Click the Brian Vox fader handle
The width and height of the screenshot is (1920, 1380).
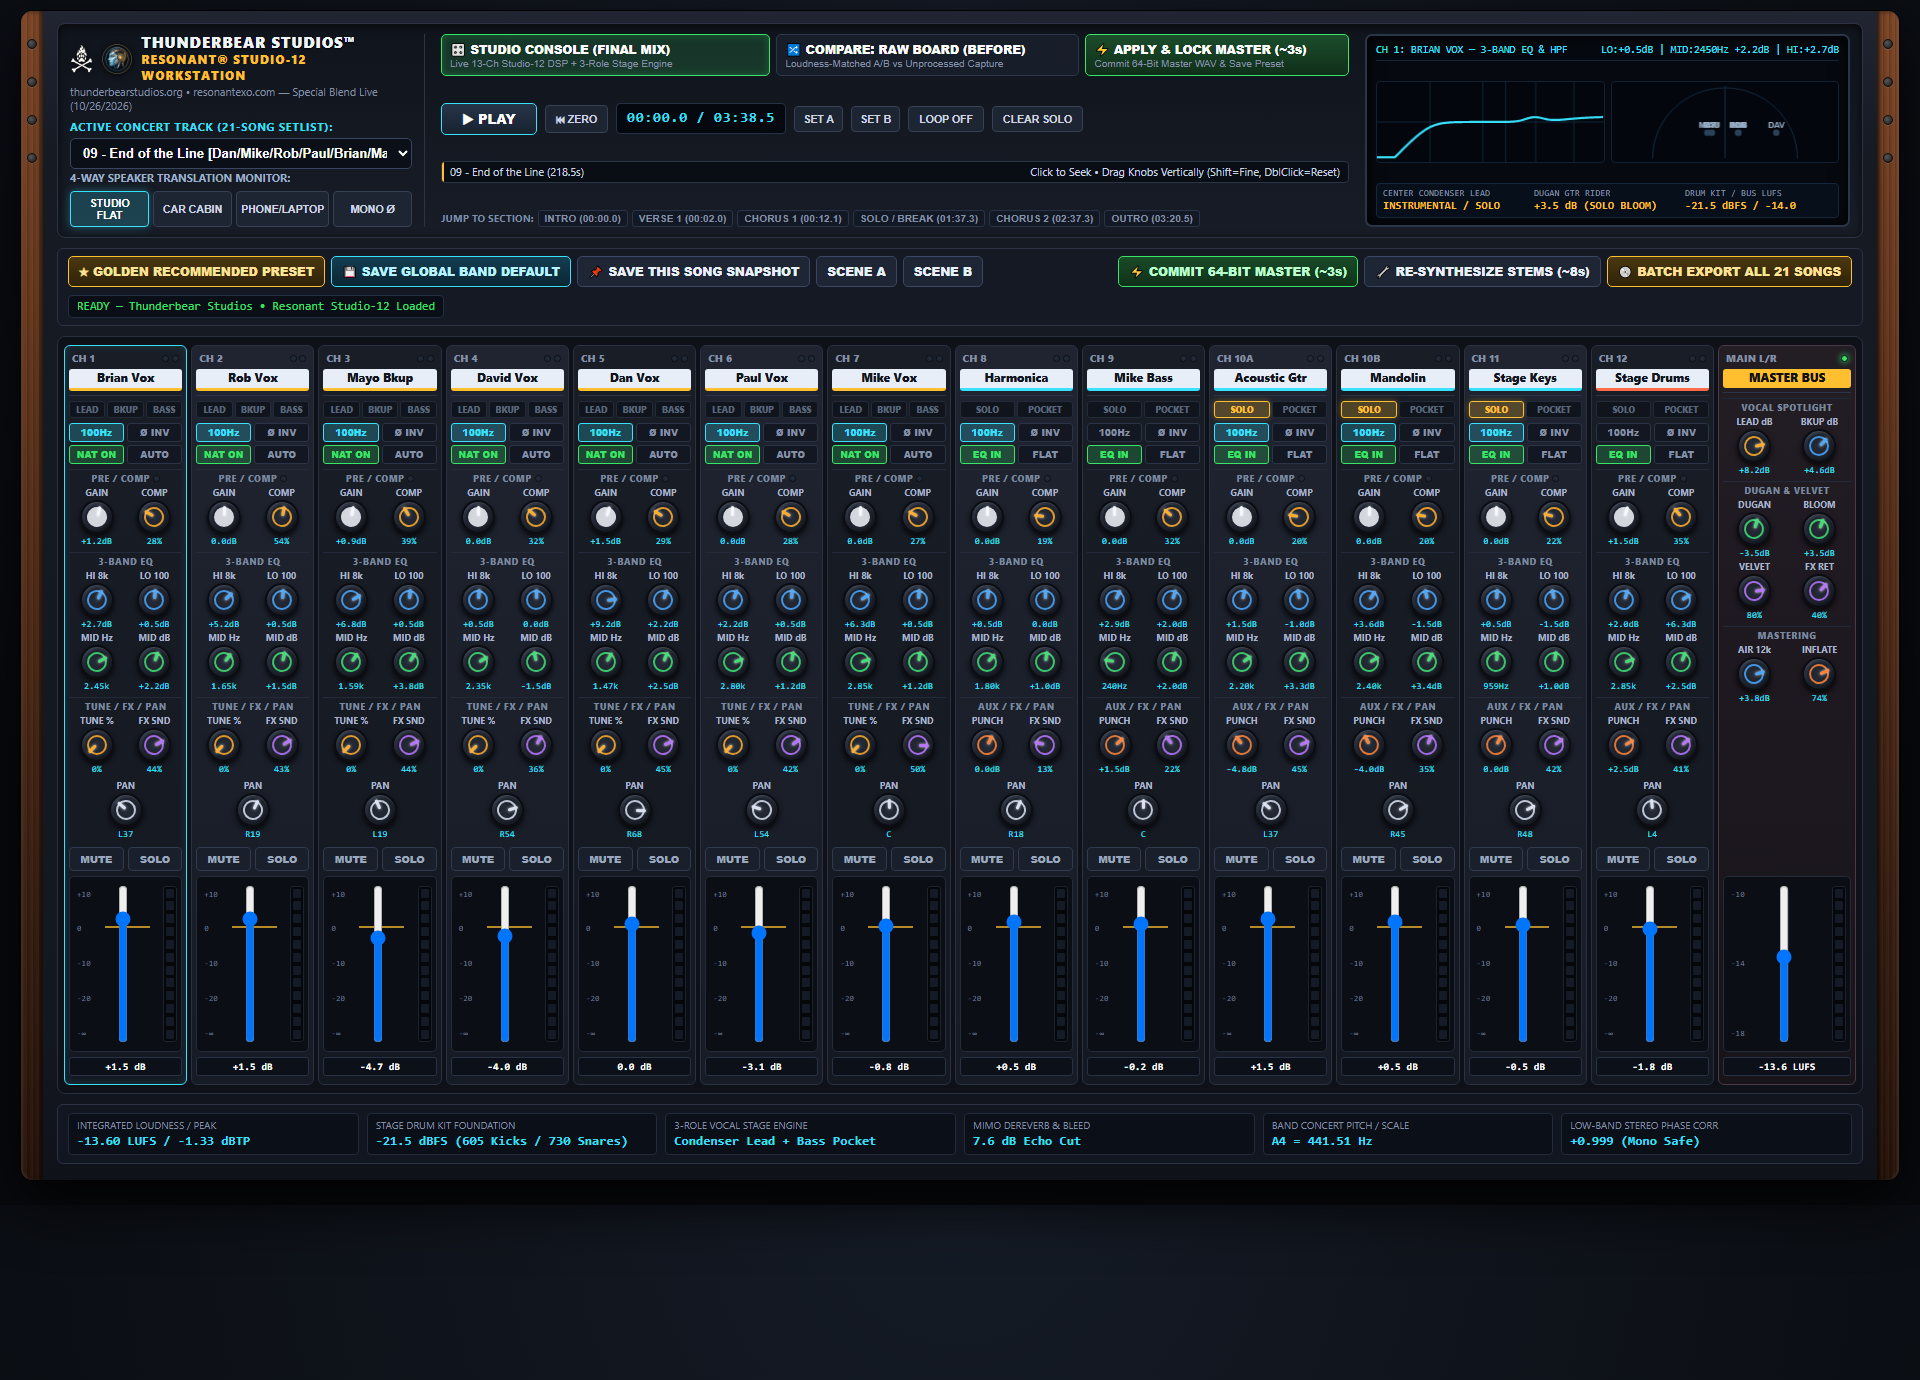point(123,919)
